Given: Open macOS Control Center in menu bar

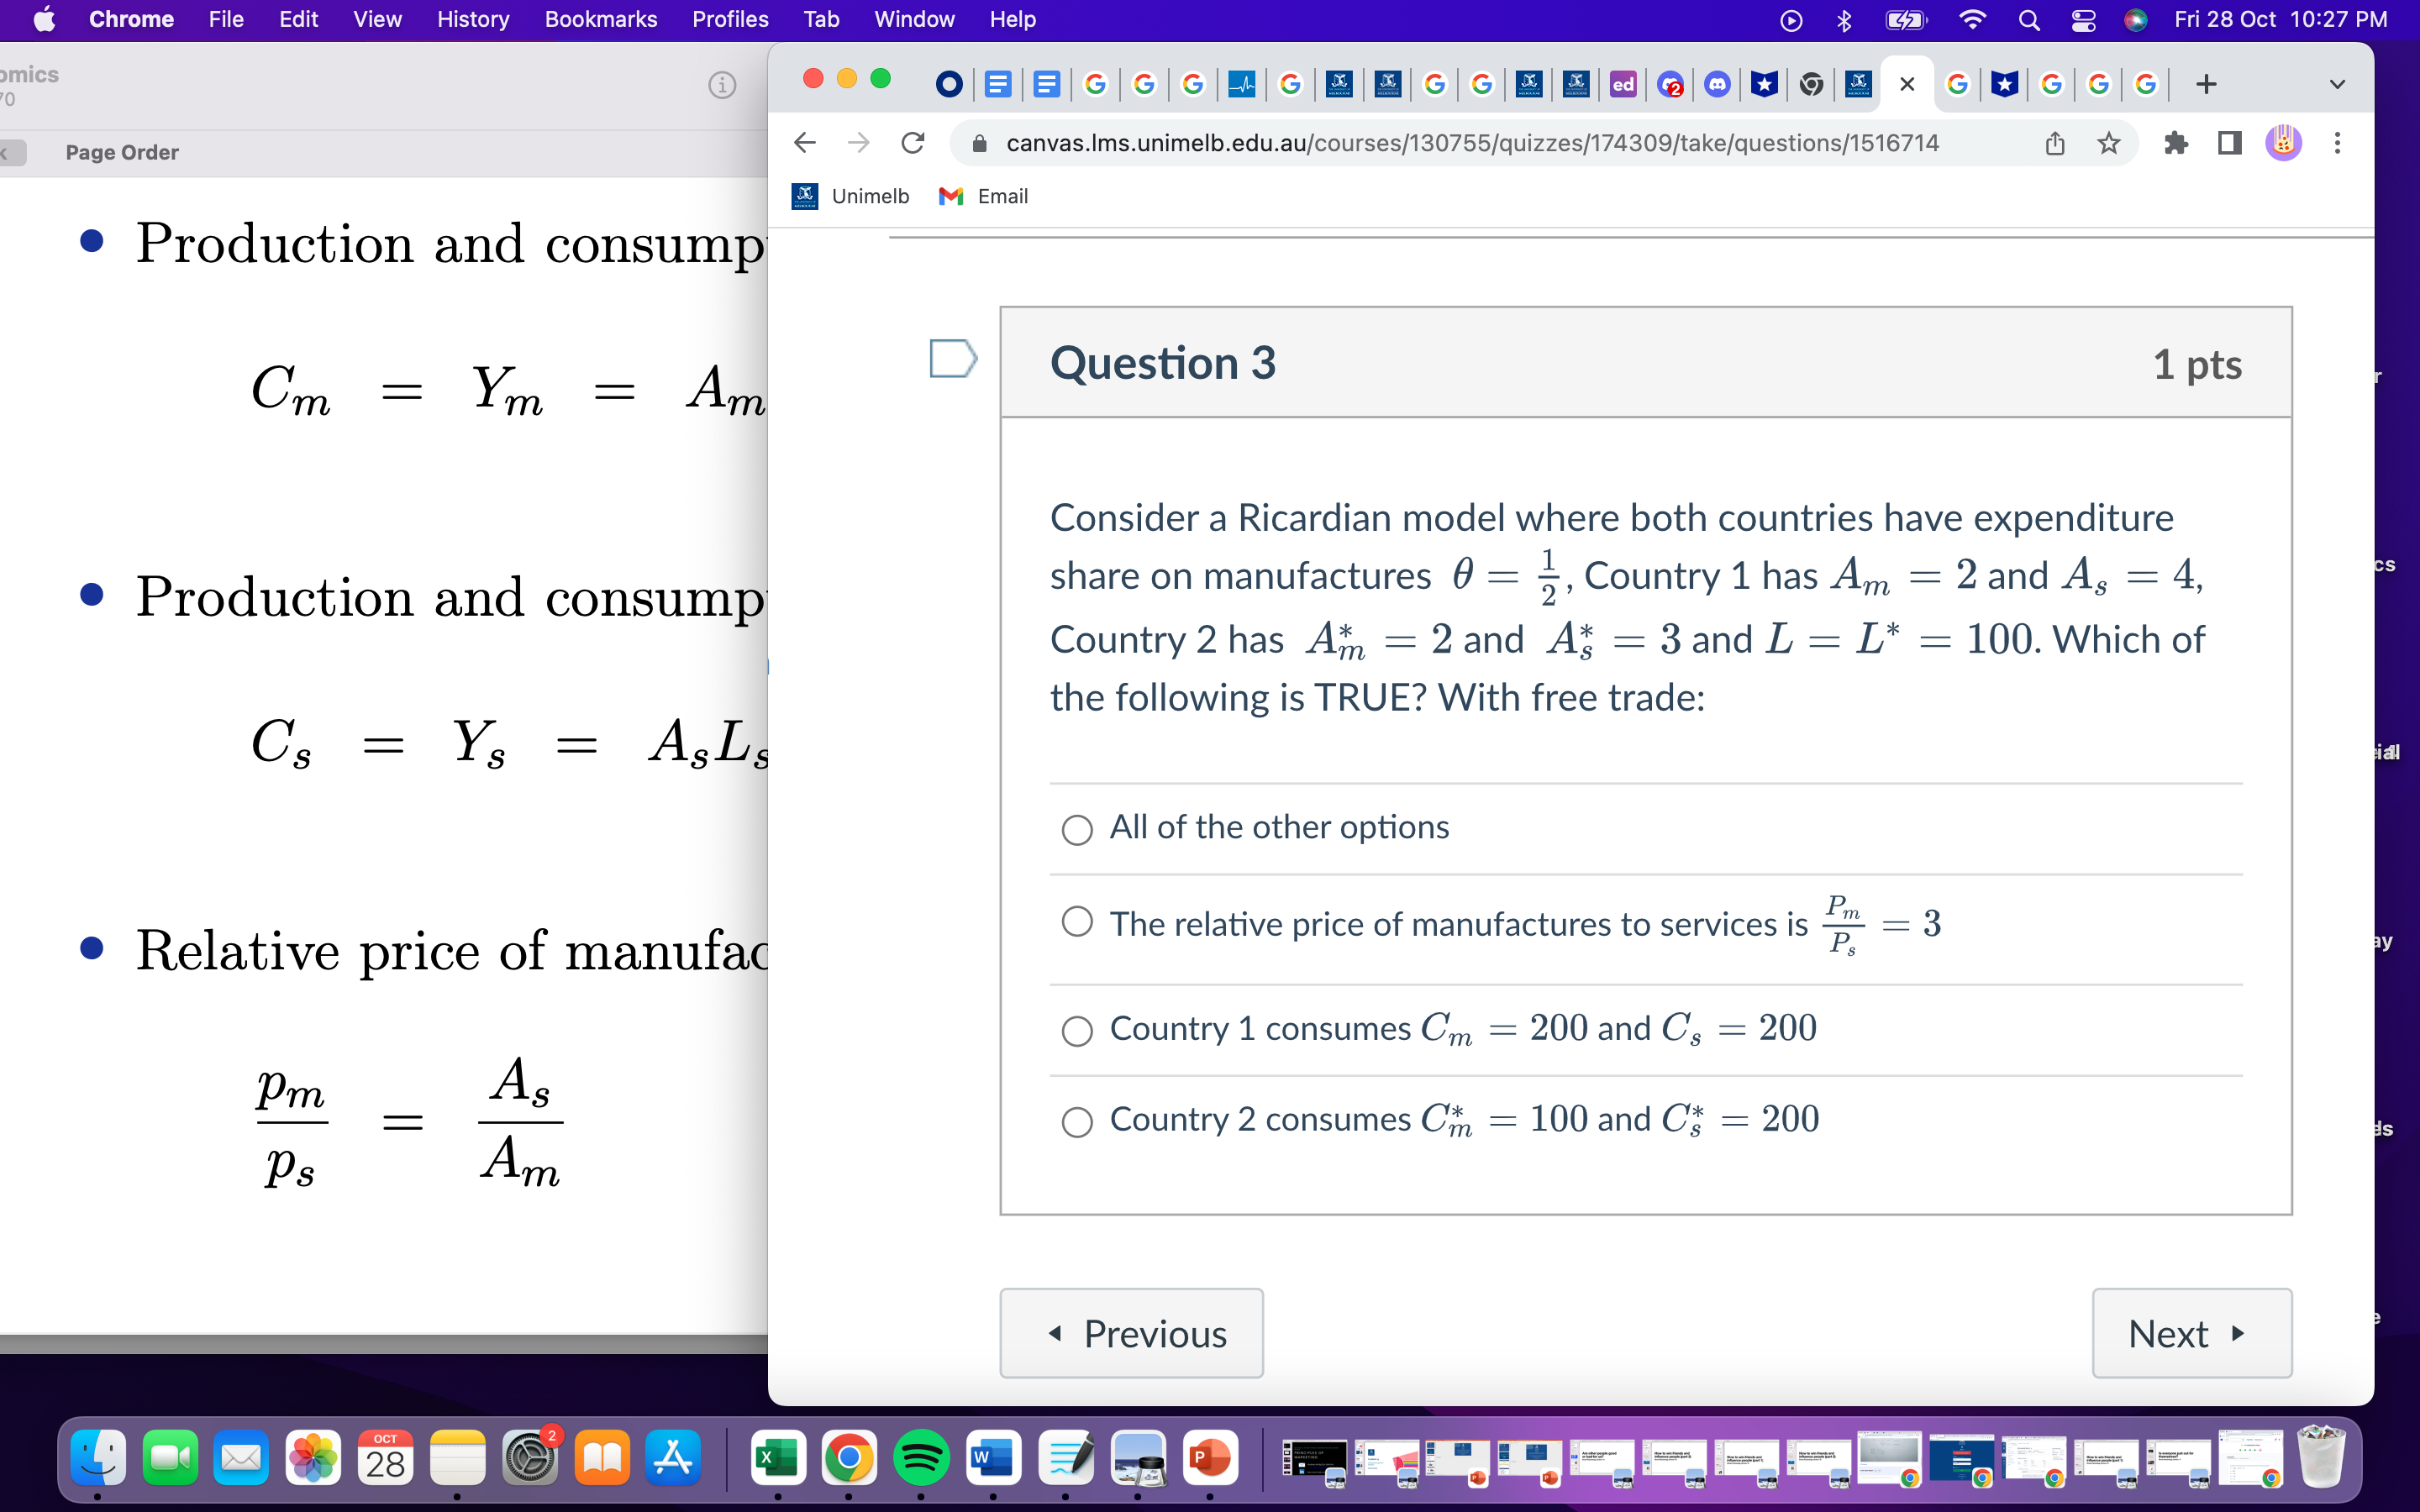Looking at the screenshot, I should pyautogui.click(x=2083, y=20).
